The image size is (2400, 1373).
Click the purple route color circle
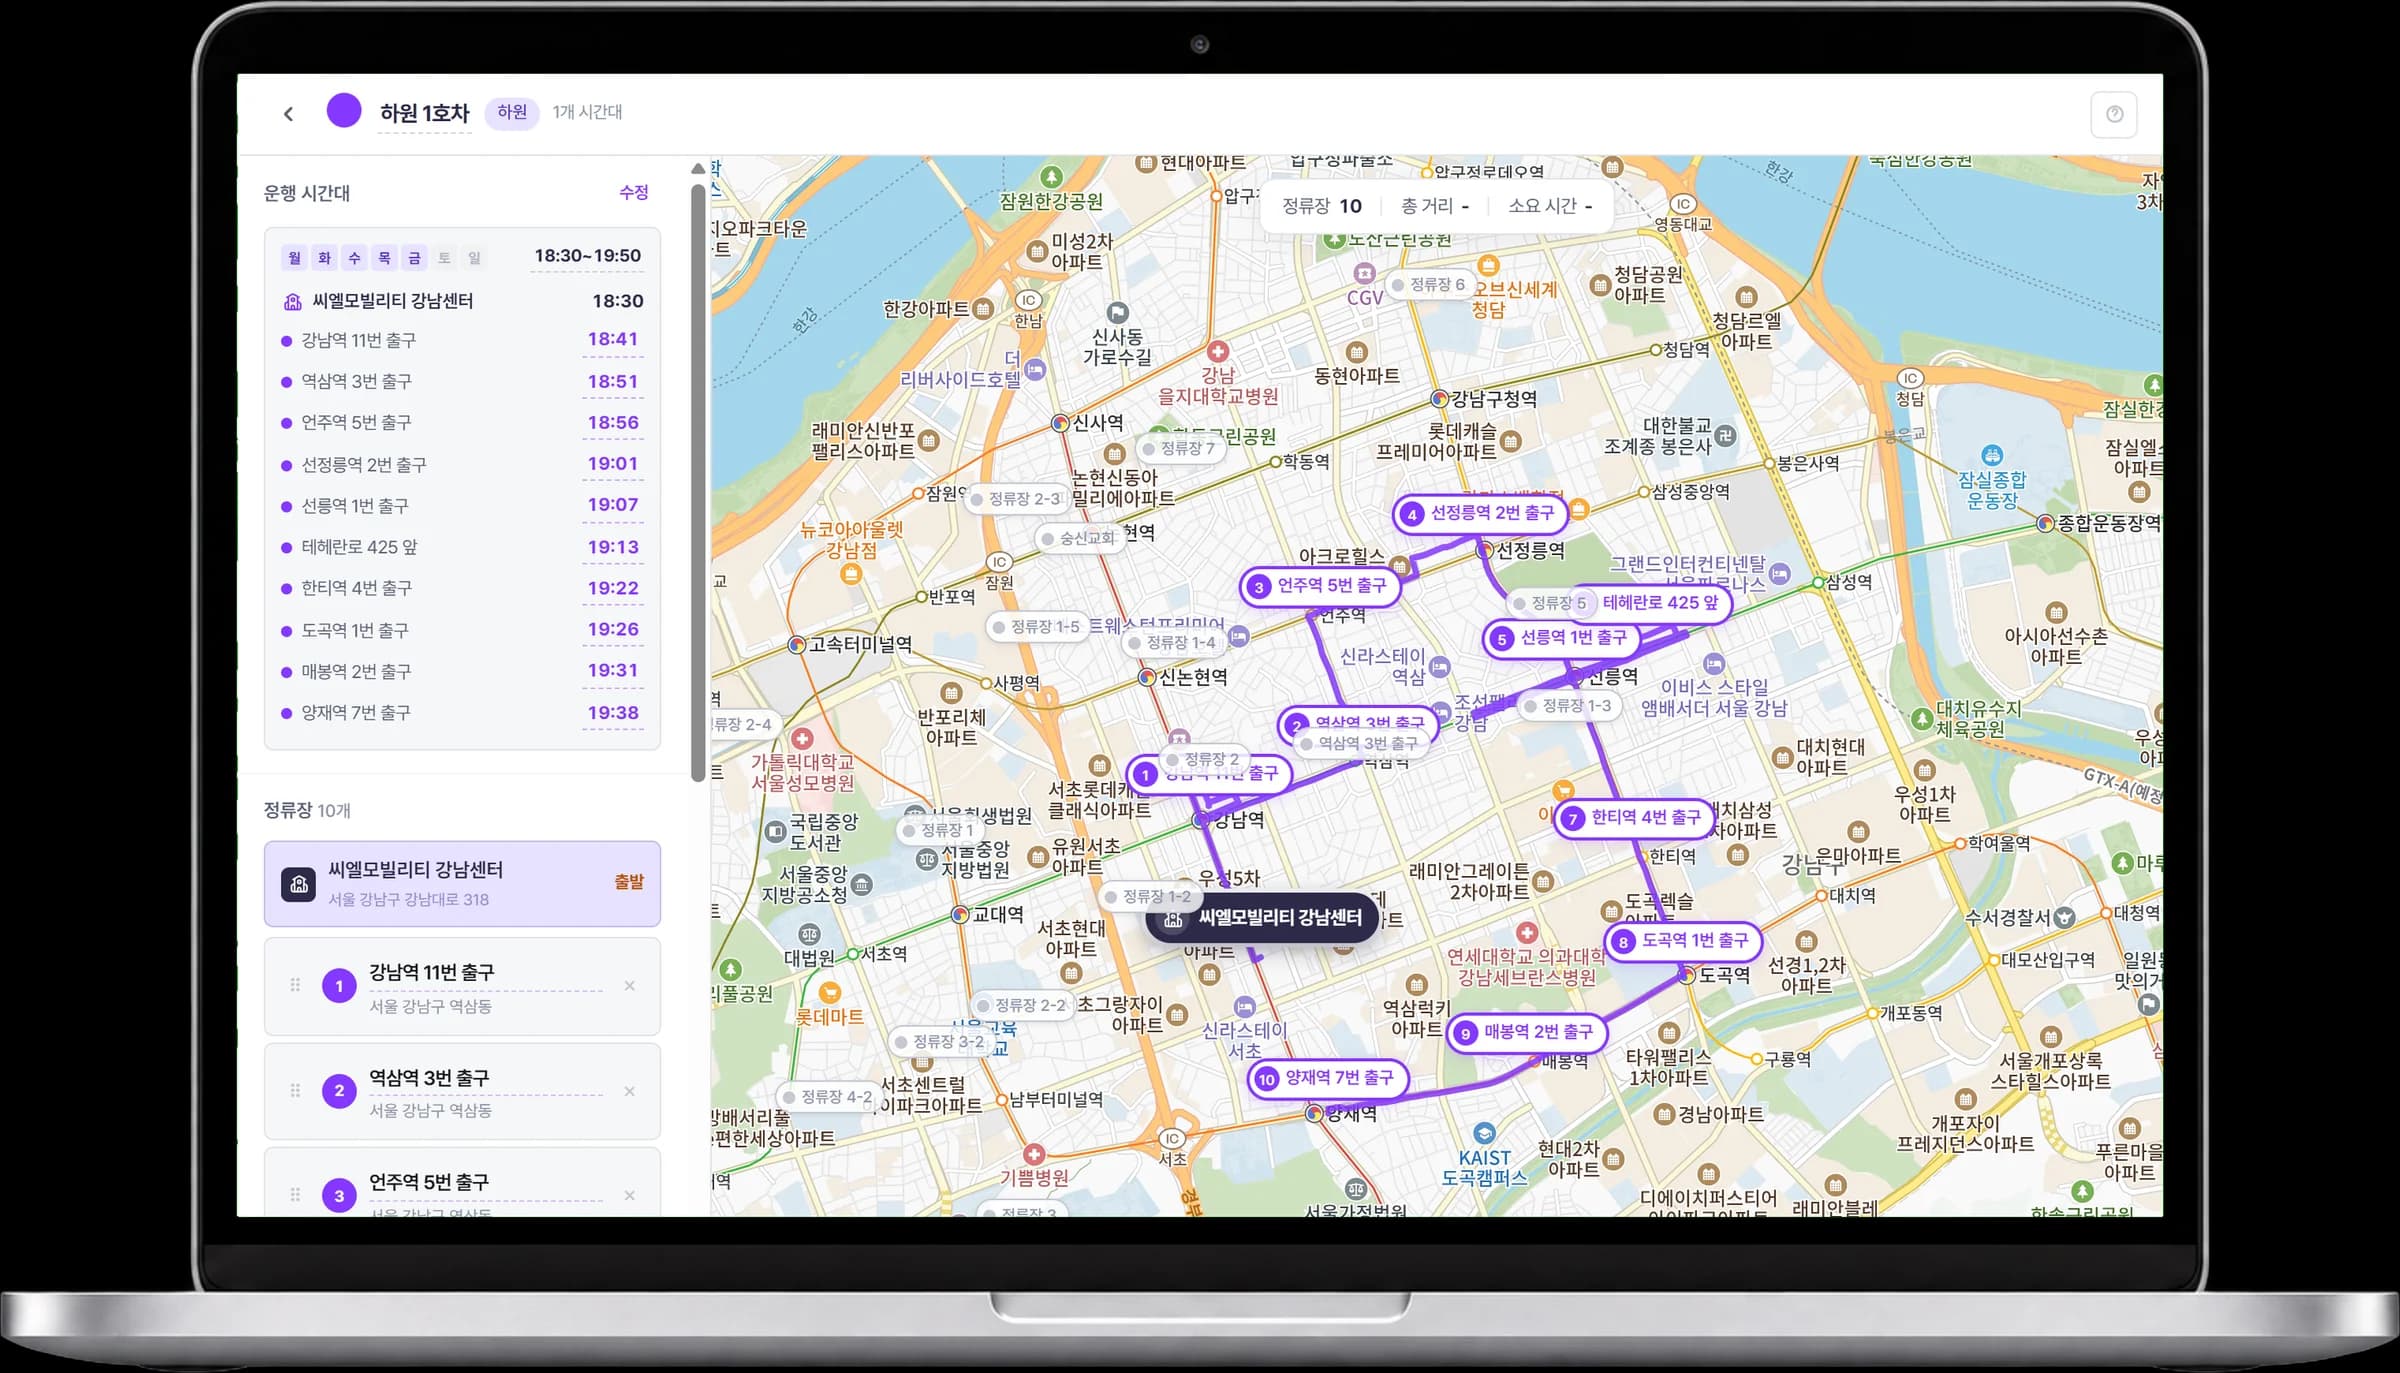click(344, 111)
